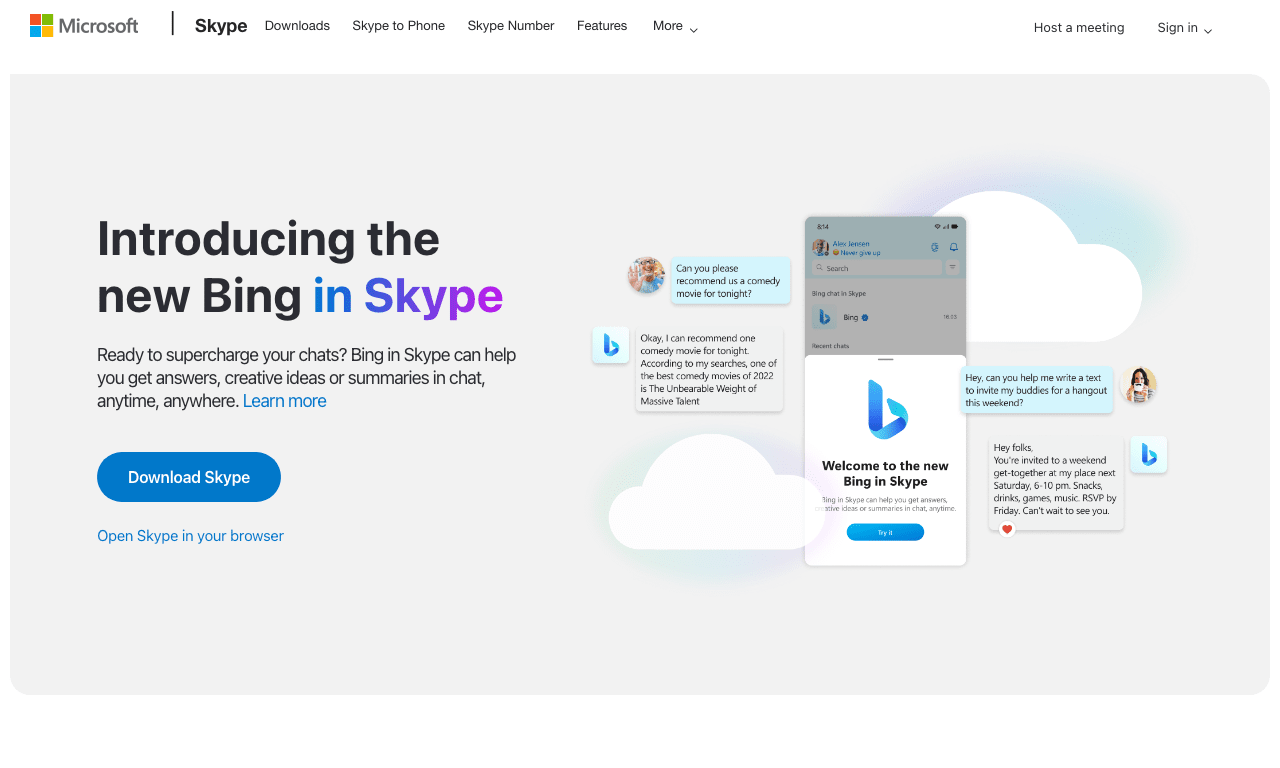Click 'Welcome to the new Bing in Skype' heading
This screenshot has width=1280, height=768.
pos(885,473)
